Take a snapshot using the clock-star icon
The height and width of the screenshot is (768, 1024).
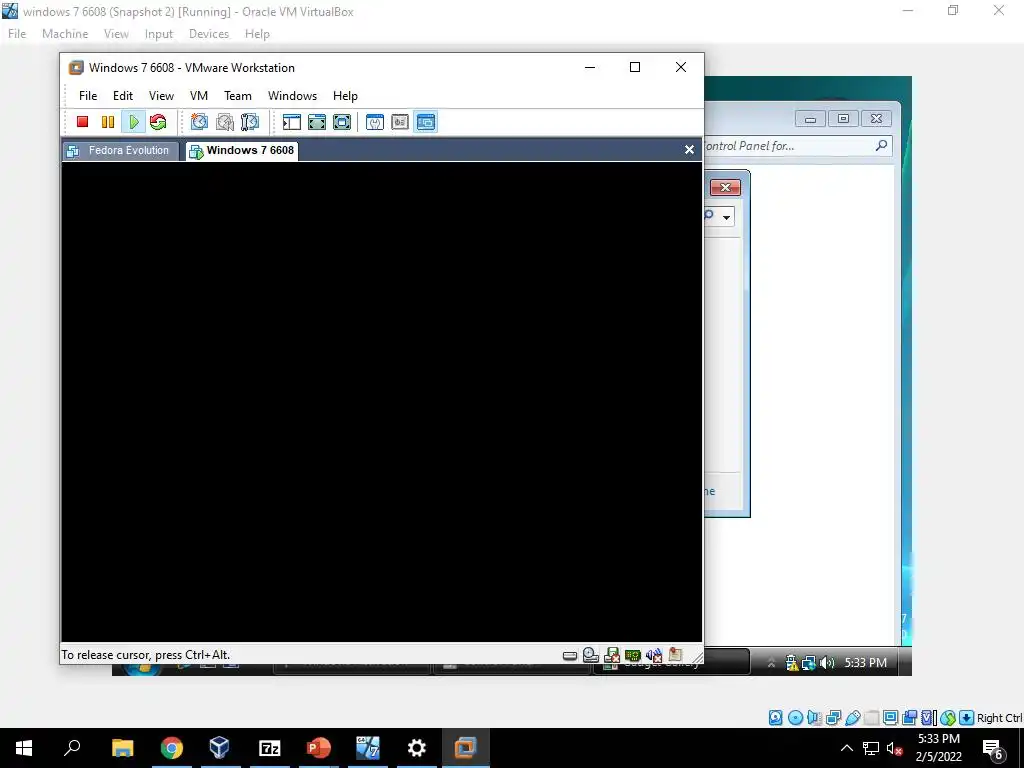click(199, 122)
